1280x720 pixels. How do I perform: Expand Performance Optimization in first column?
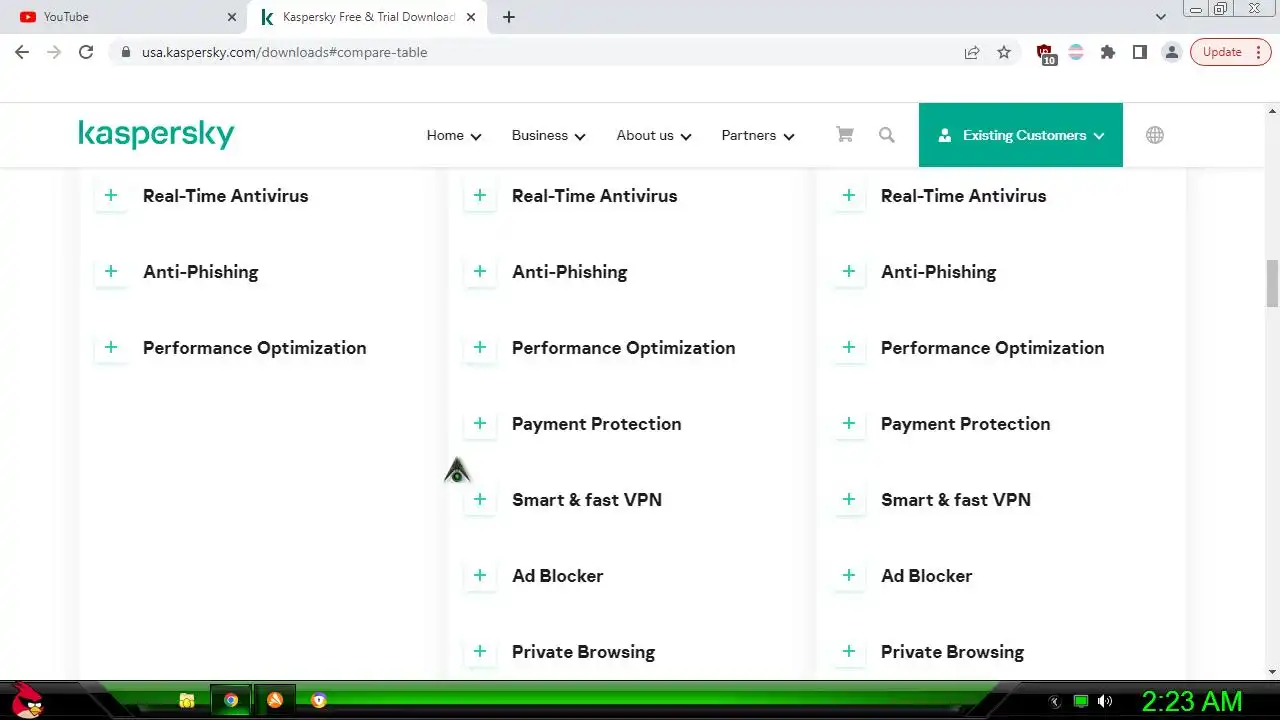[111, 347]
